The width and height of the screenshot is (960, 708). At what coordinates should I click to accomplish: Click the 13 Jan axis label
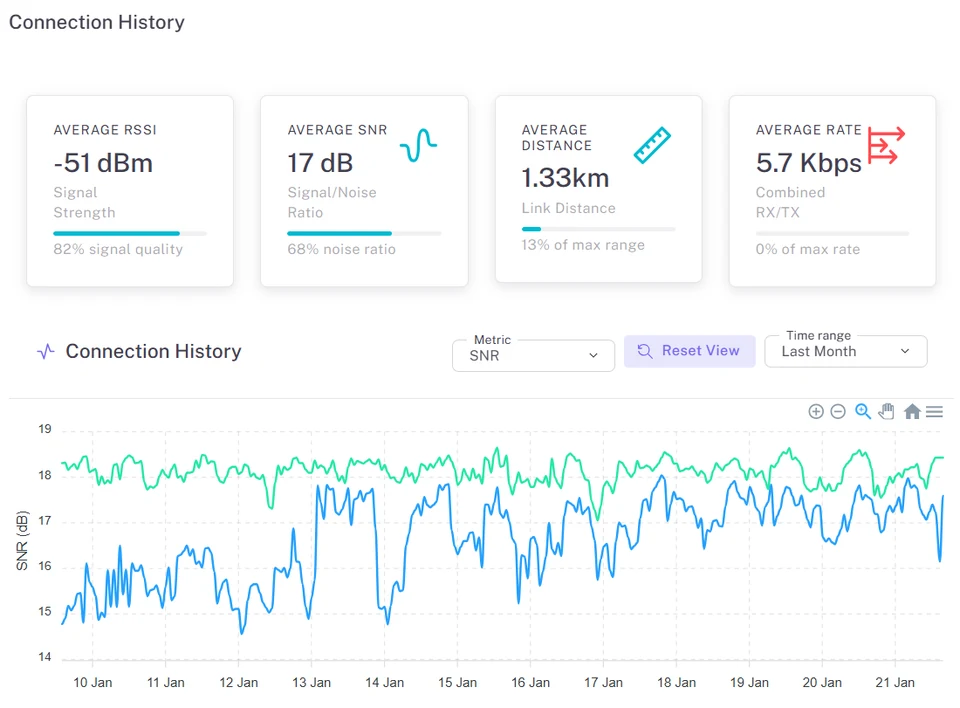[x=311, y=682]
